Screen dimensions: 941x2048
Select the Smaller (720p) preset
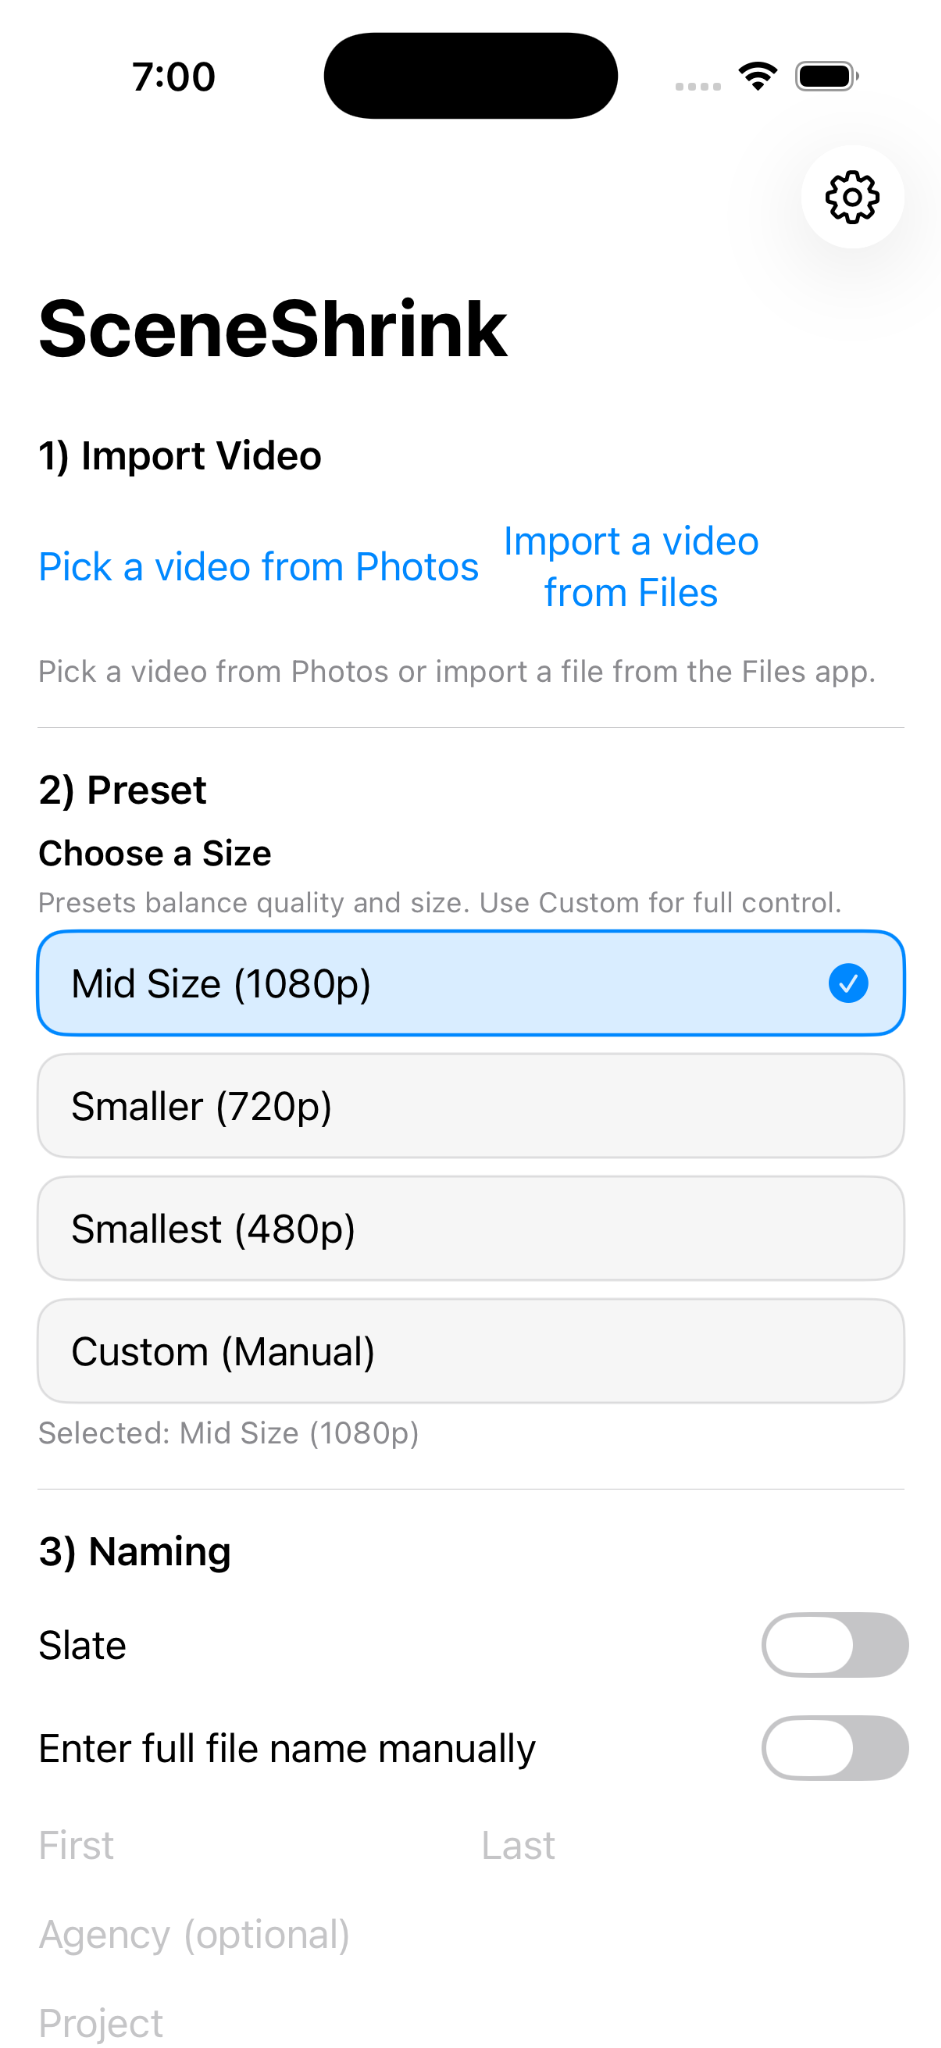470,1105
